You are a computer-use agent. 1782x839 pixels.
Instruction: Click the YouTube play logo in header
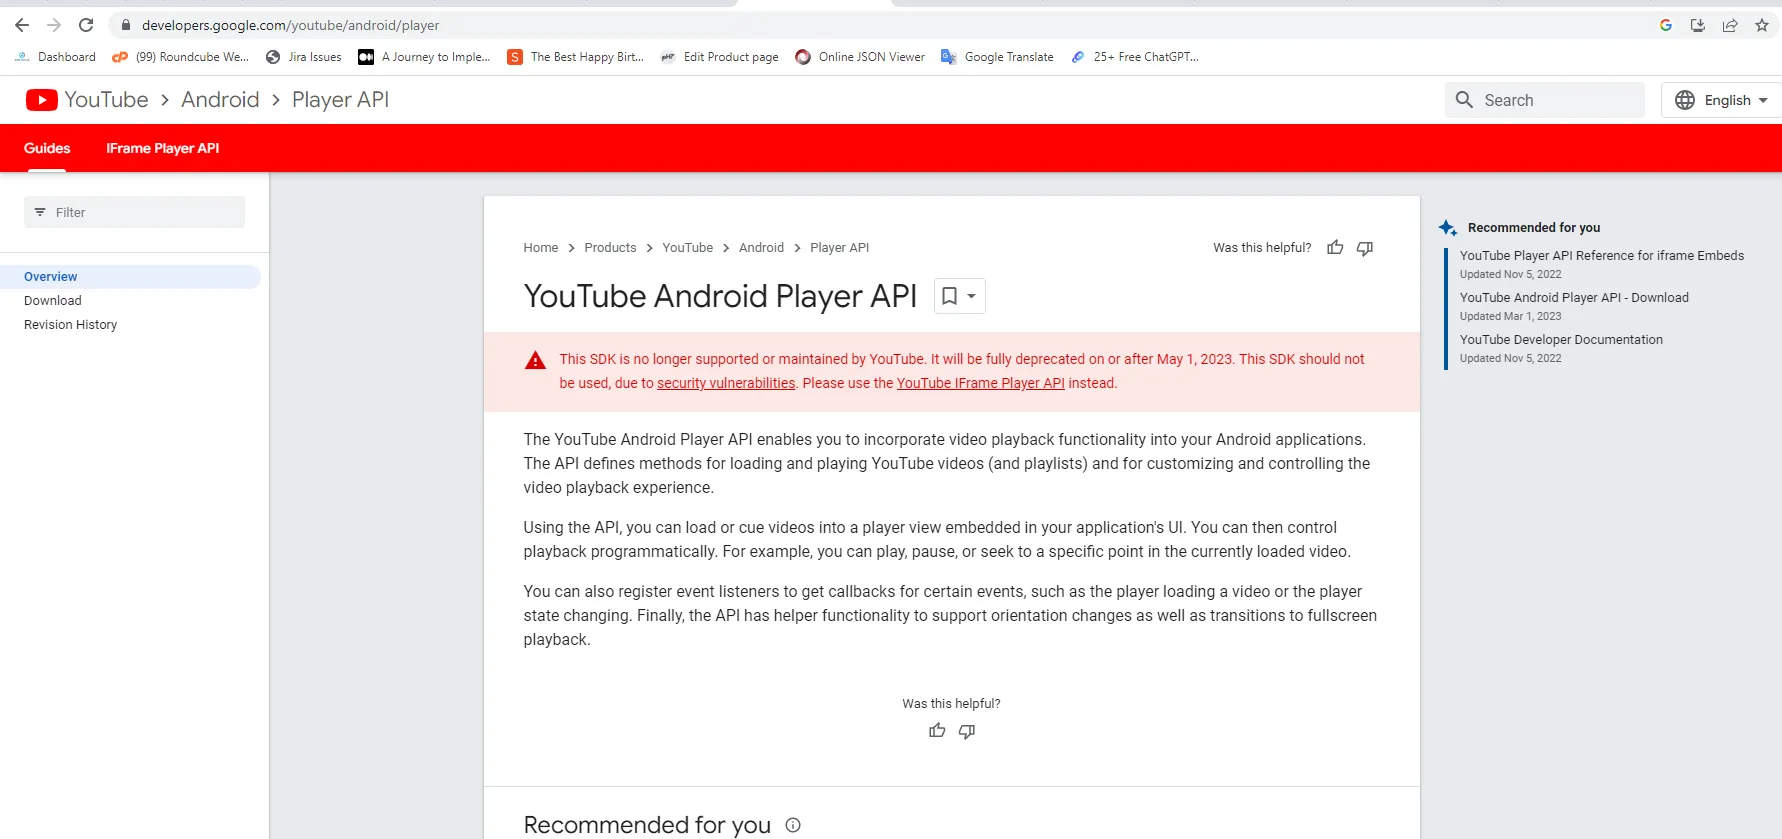coord(41,100)
